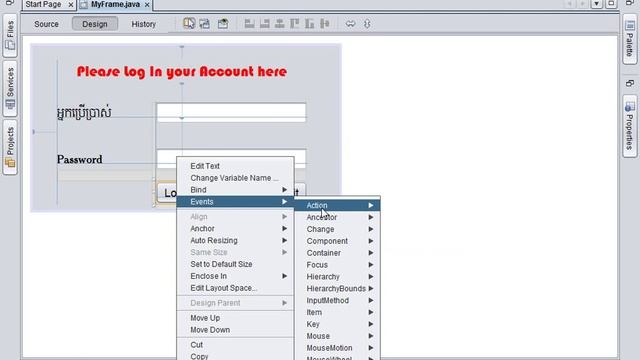Switch to Design view
640x360 pixels.
[95, 24]
